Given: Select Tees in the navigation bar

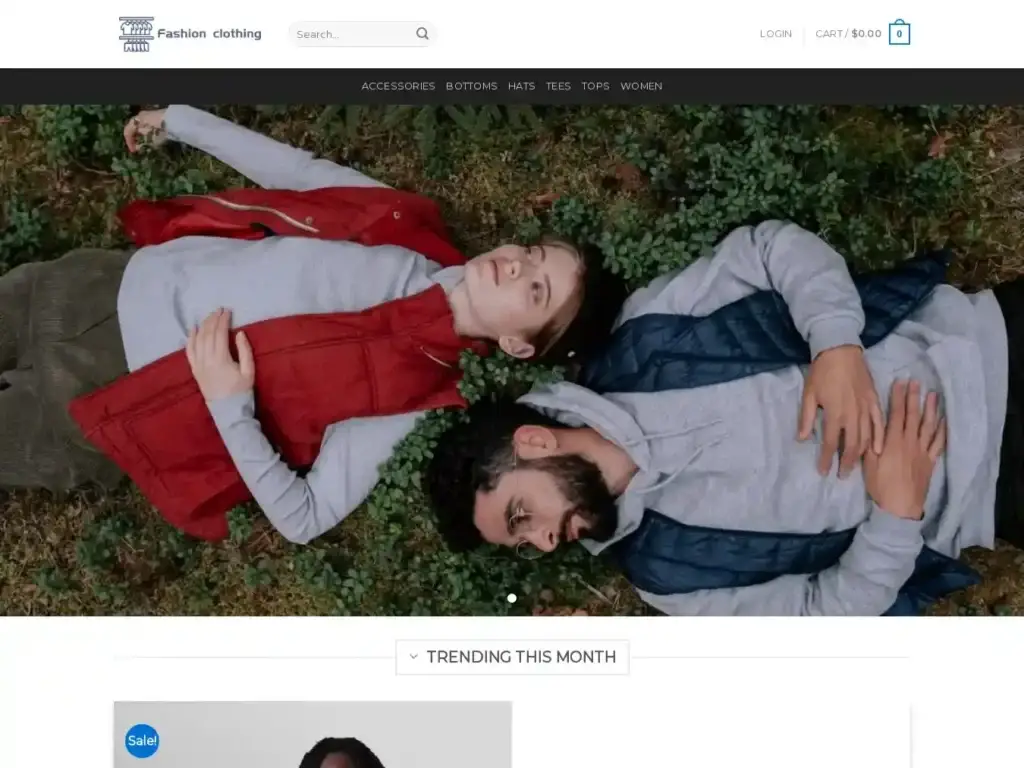Looking at the screenshot, I should tap(558, 86).
